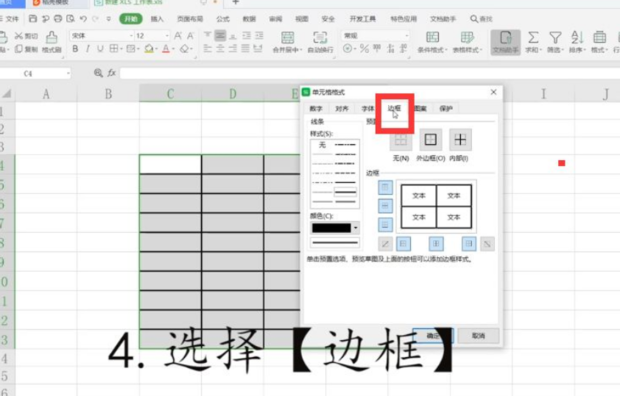This screenshot has width=620, height=396.
Task: Select the None (无) line style
Action: coord(322,145)
